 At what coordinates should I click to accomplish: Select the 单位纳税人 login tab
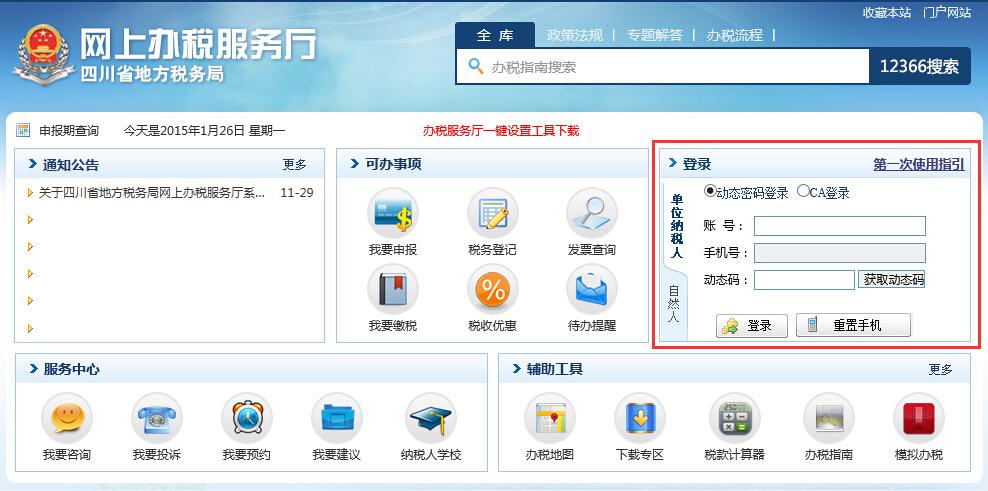[677, 226]
